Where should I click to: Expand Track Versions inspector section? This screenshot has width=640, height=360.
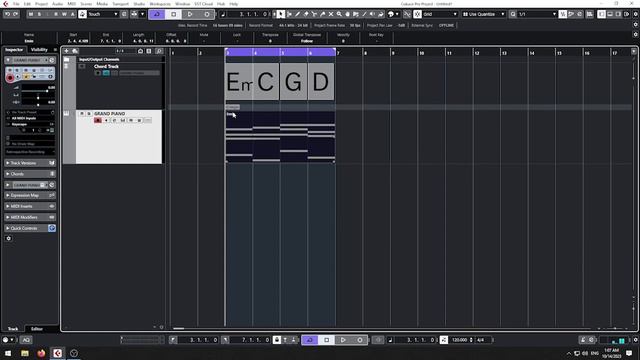30,163
